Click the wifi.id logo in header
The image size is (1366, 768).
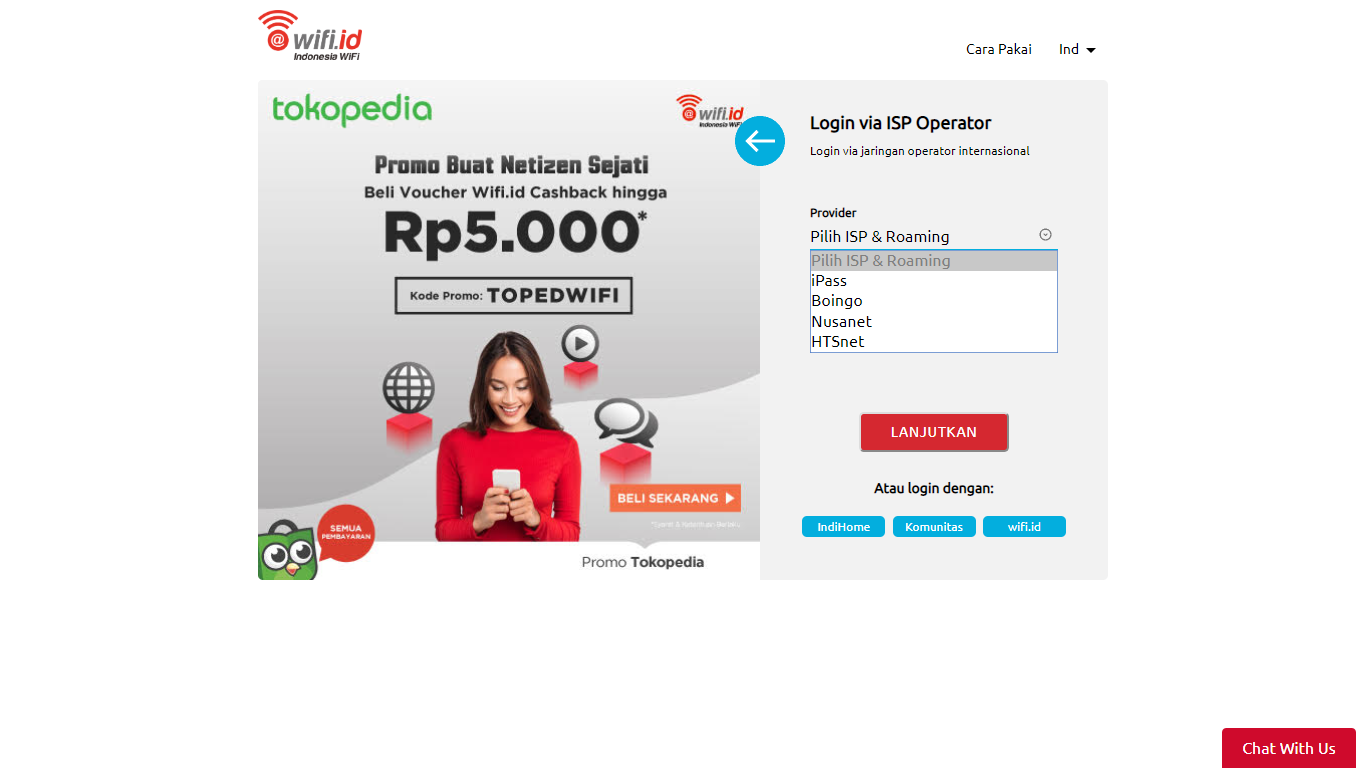(x=309, y=36)
